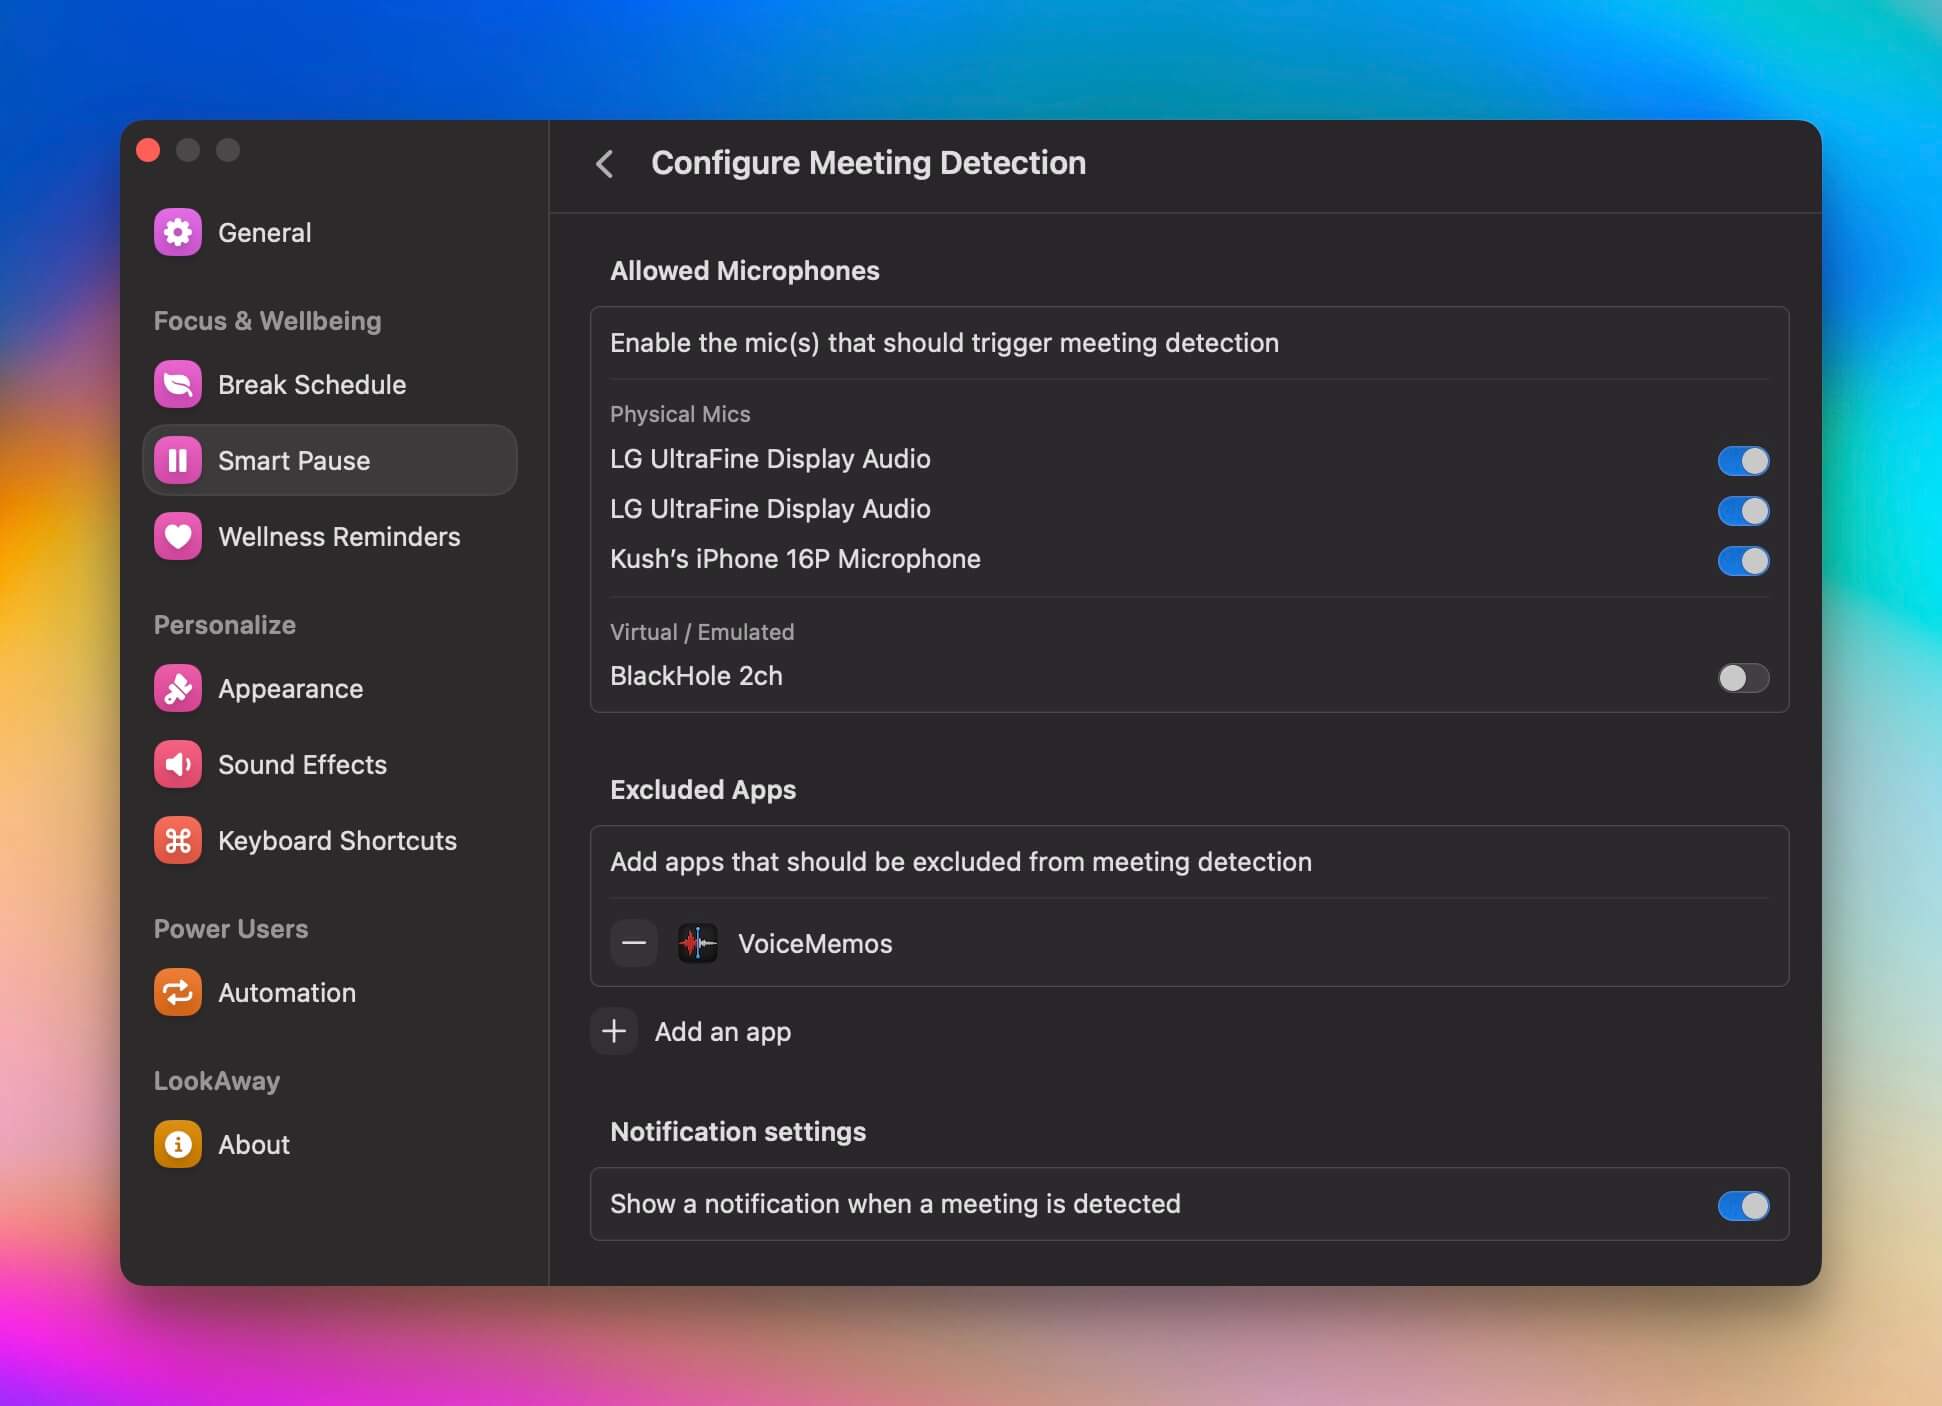Select the Automation arrows icon
The image size is (1942, 1406).
(x=177, y=992)
